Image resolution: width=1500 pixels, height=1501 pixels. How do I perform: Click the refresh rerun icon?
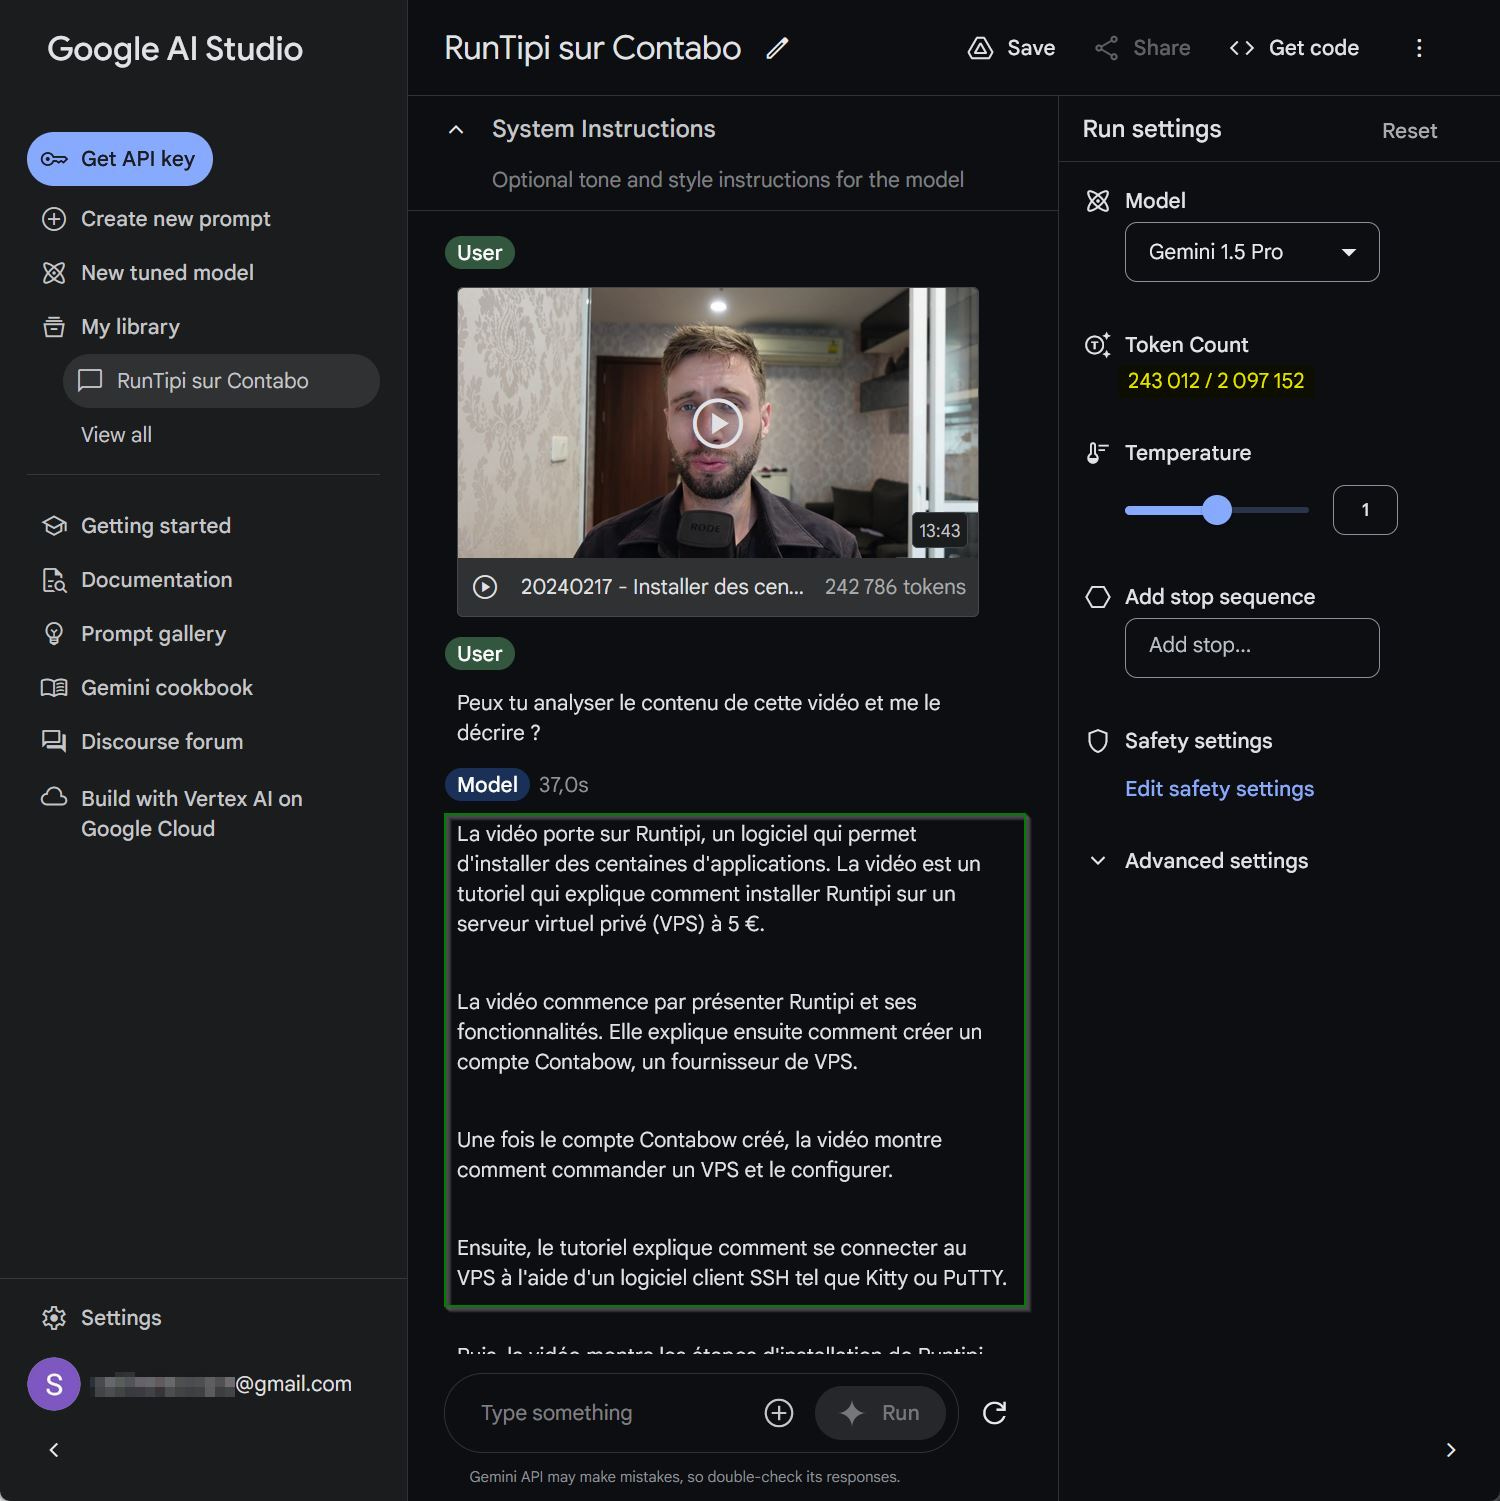coord(994,1413)
